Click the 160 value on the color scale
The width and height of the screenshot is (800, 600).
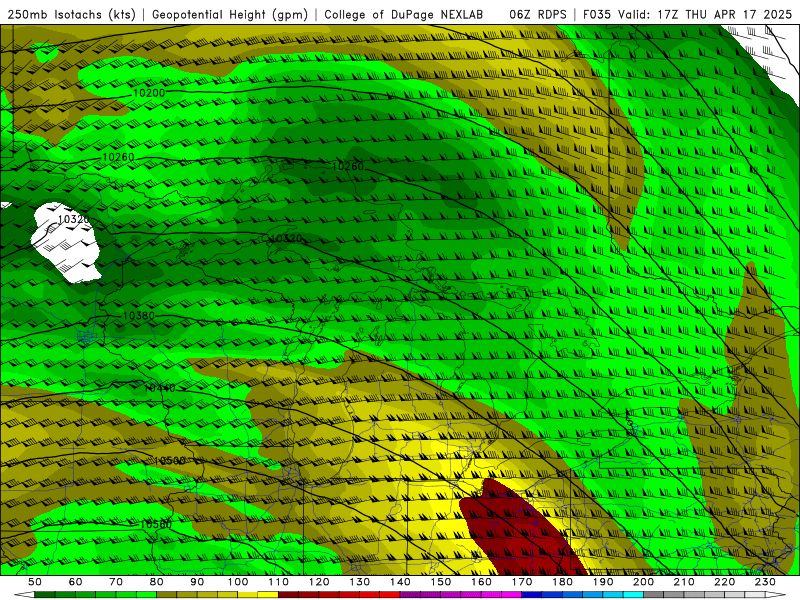(481, 582)
